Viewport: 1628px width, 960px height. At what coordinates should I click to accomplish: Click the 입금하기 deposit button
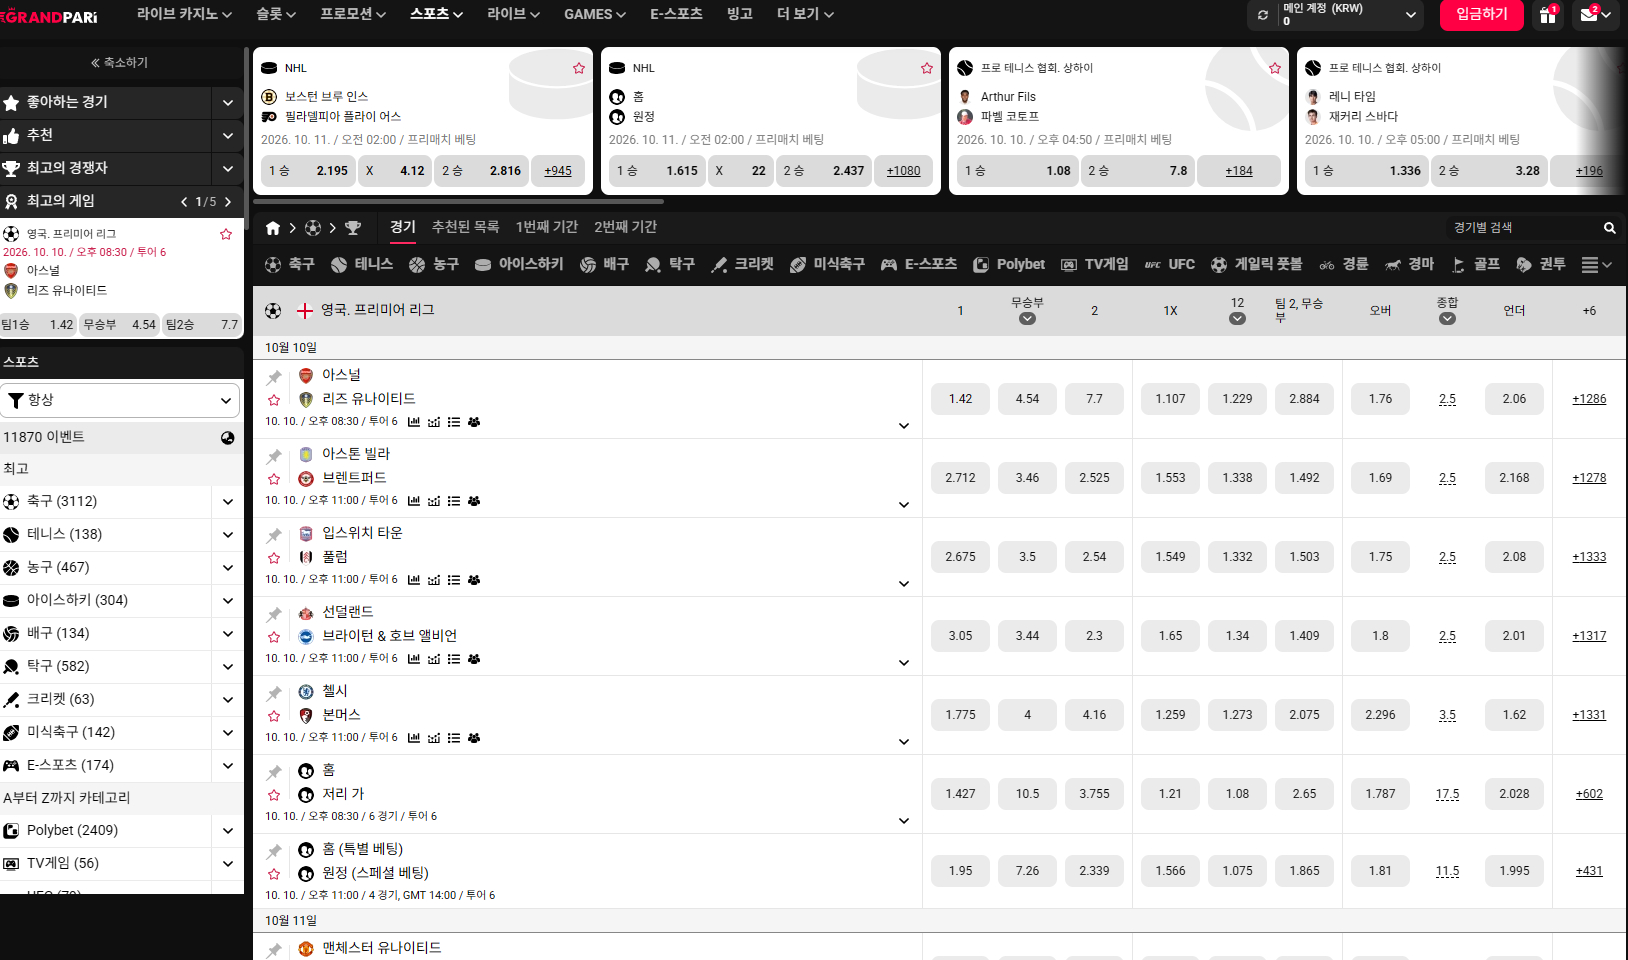(1482, 14)
